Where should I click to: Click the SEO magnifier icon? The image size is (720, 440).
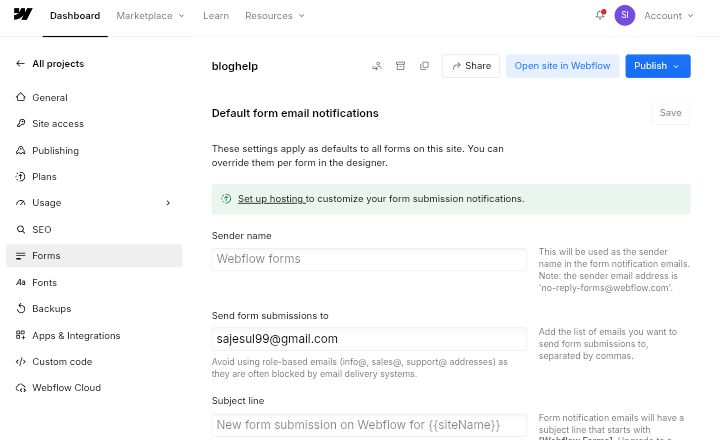pos(21,229)
